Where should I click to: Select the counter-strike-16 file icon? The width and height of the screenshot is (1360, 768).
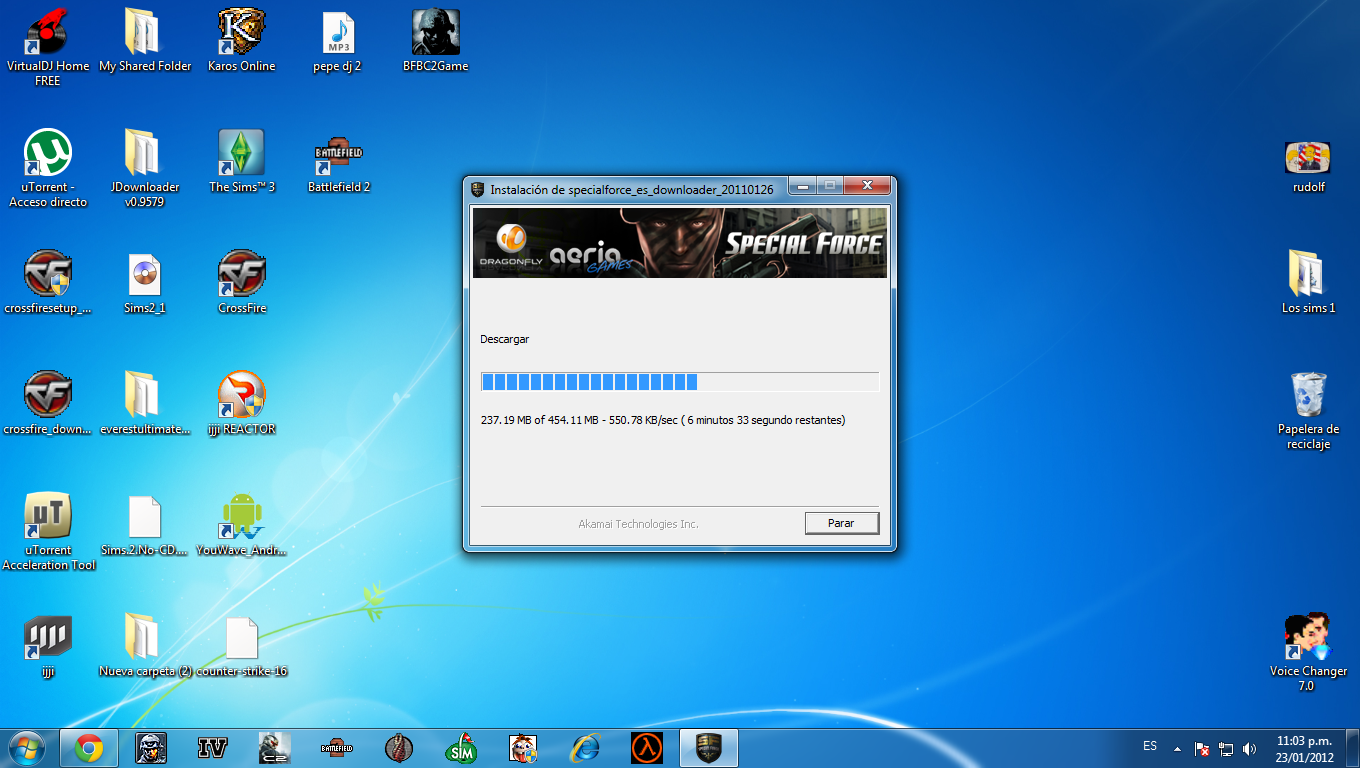242,646
